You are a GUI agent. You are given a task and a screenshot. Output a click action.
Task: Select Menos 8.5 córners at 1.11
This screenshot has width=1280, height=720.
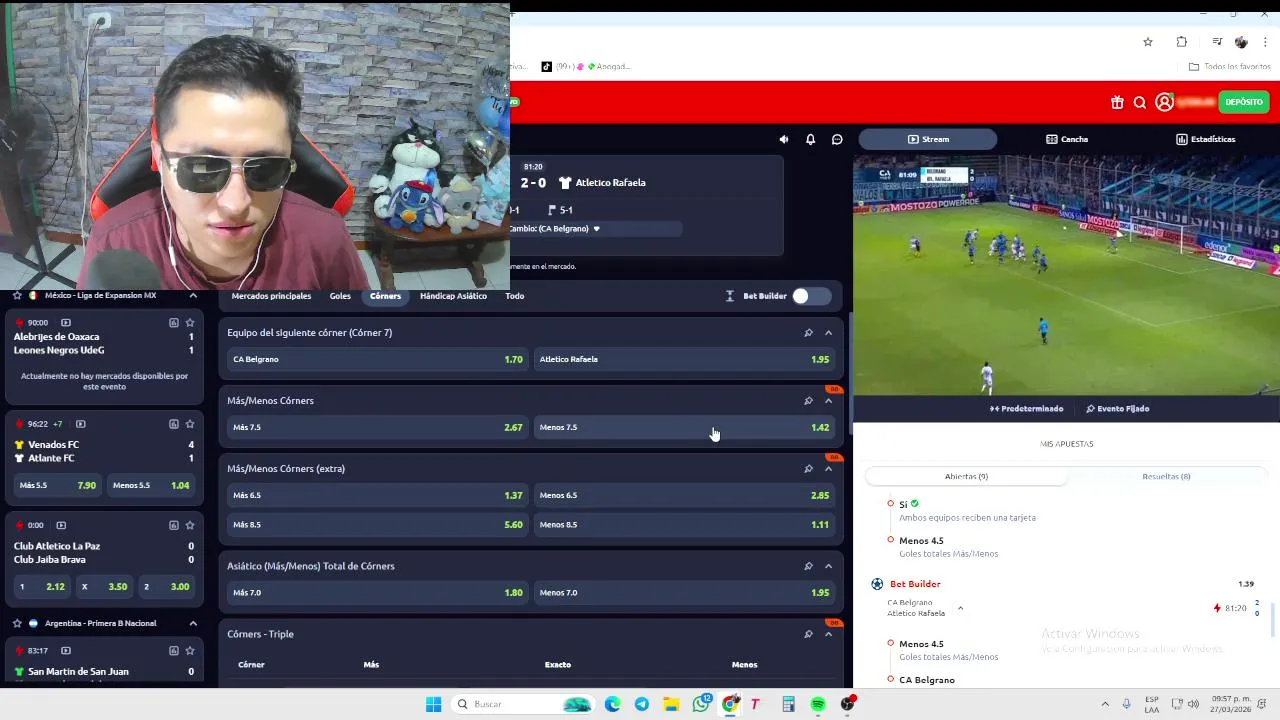point(684,524)
